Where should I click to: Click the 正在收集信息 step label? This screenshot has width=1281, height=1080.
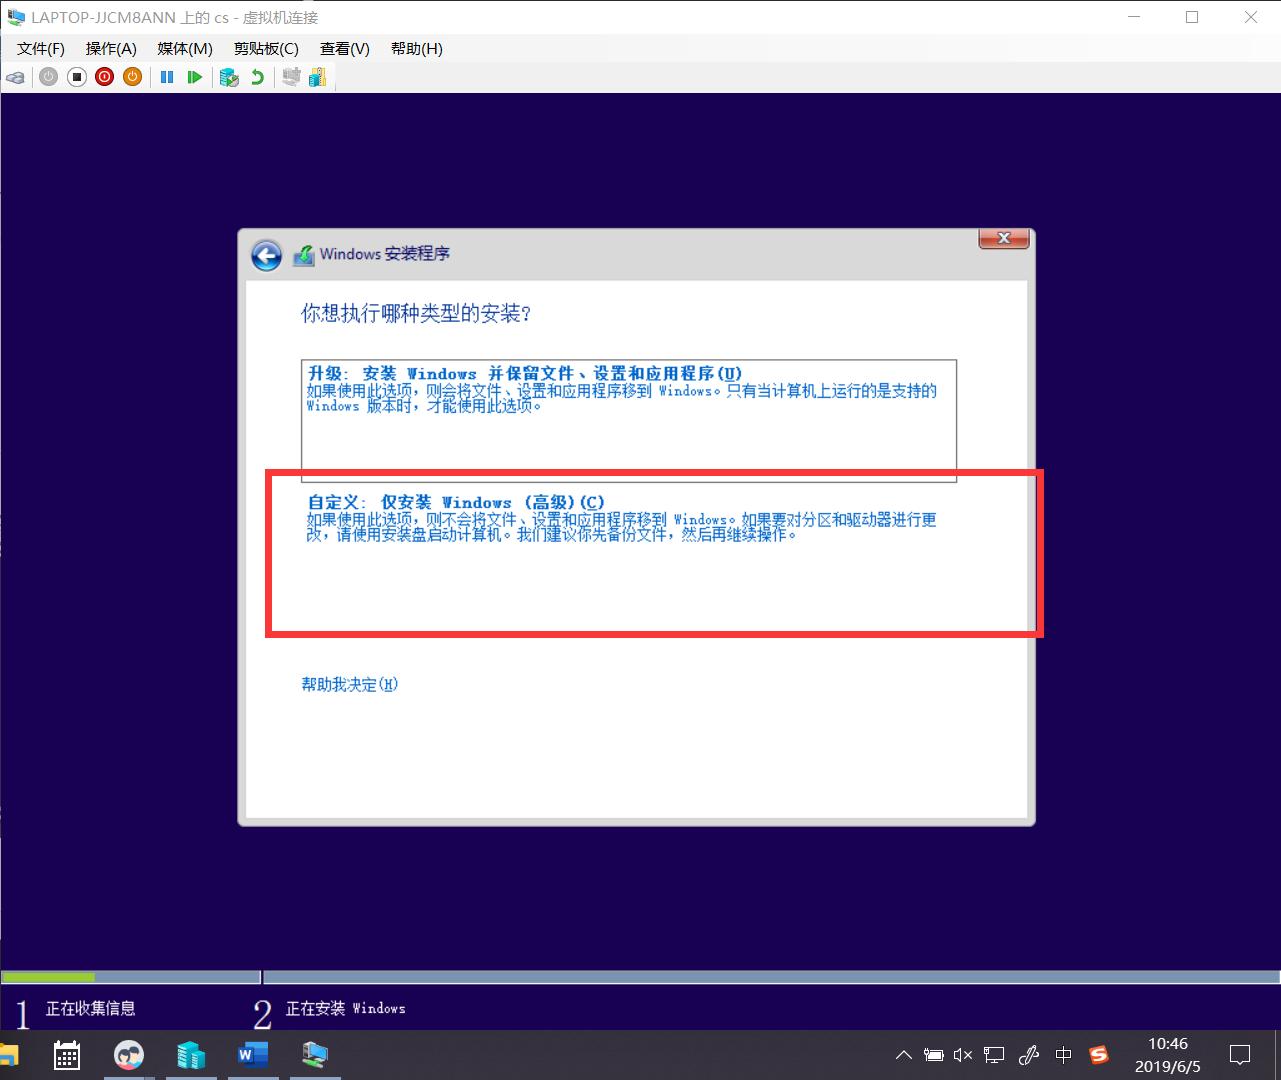click(x=90, y=1008)
